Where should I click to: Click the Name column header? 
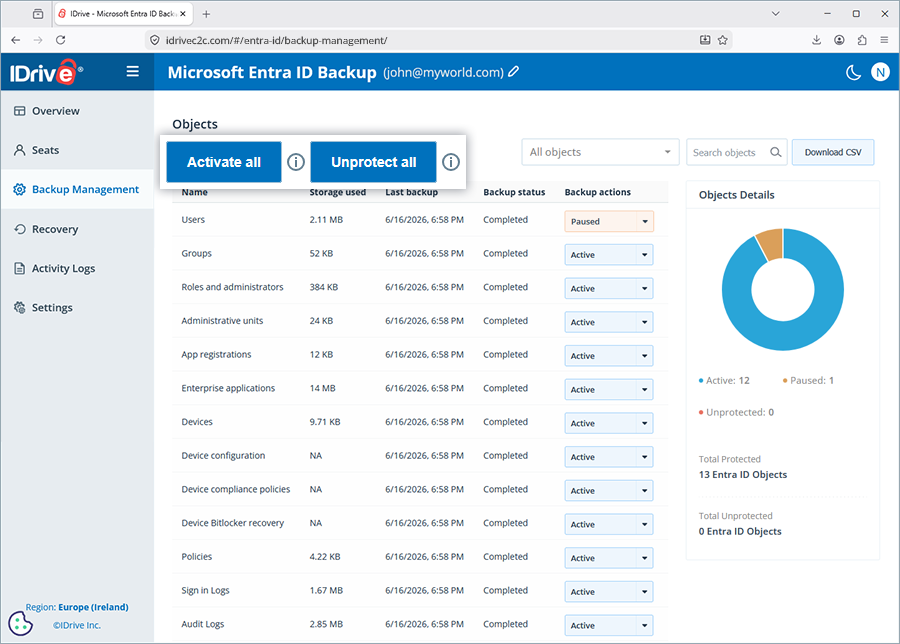pos(195,192)
